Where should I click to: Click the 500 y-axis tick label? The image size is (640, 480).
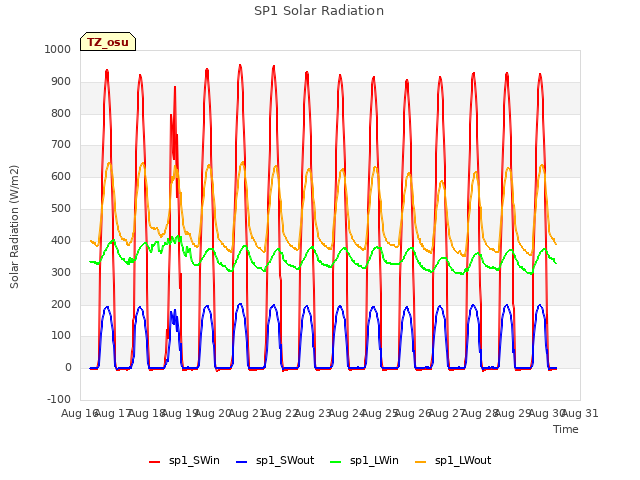click(x=61, y=208)
